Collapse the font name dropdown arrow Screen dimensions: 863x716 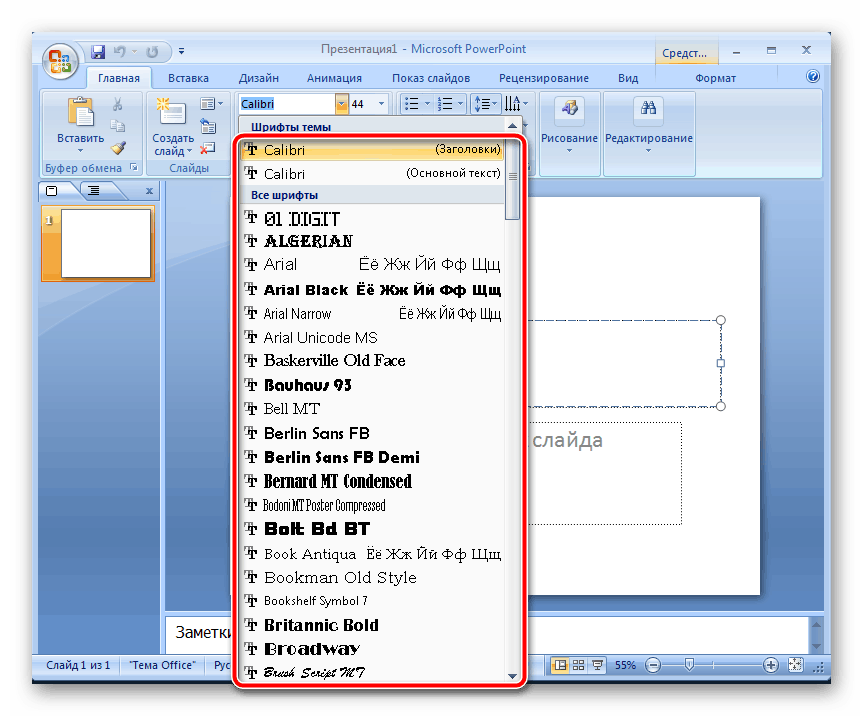(x=342, y=104)
